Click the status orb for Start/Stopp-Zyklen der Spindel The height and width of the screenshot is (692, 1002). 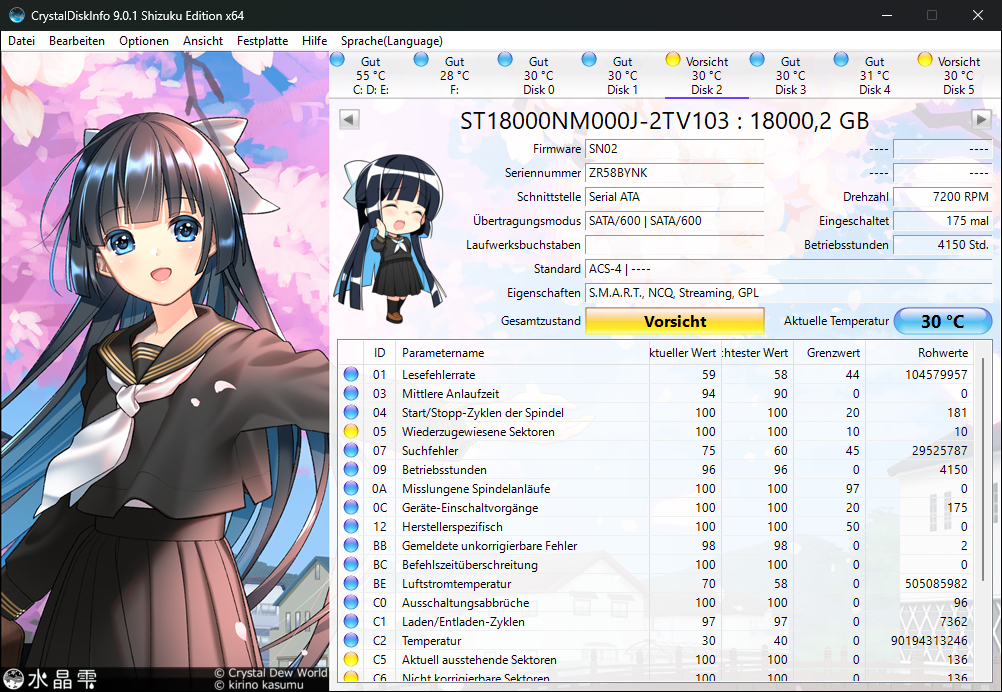[351, 413]
